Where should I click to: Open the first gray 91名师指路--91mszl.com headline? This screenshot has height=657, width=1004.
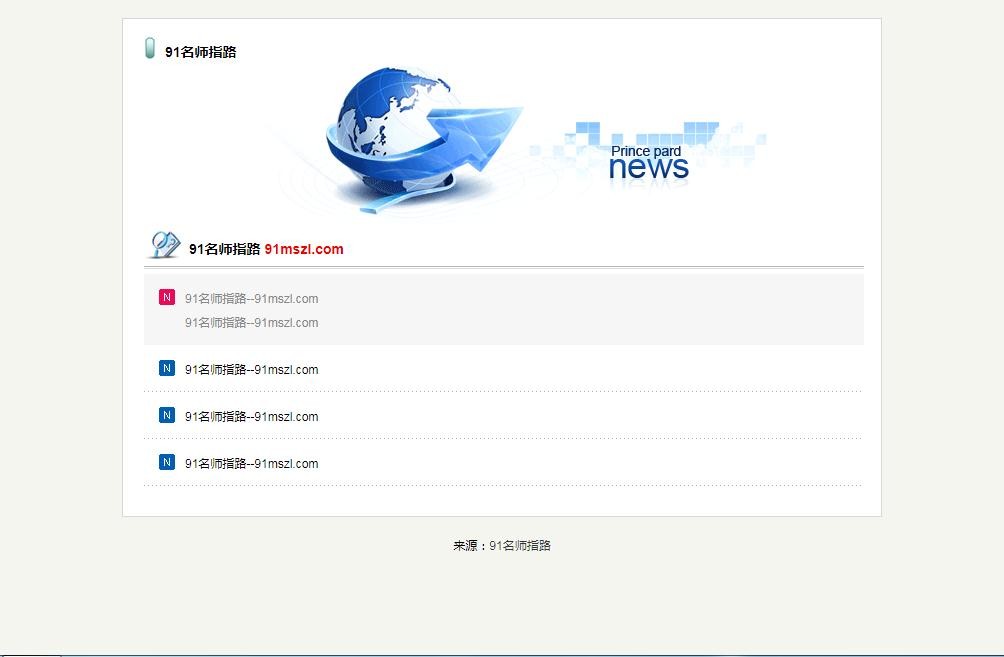(x=252, y=298)
